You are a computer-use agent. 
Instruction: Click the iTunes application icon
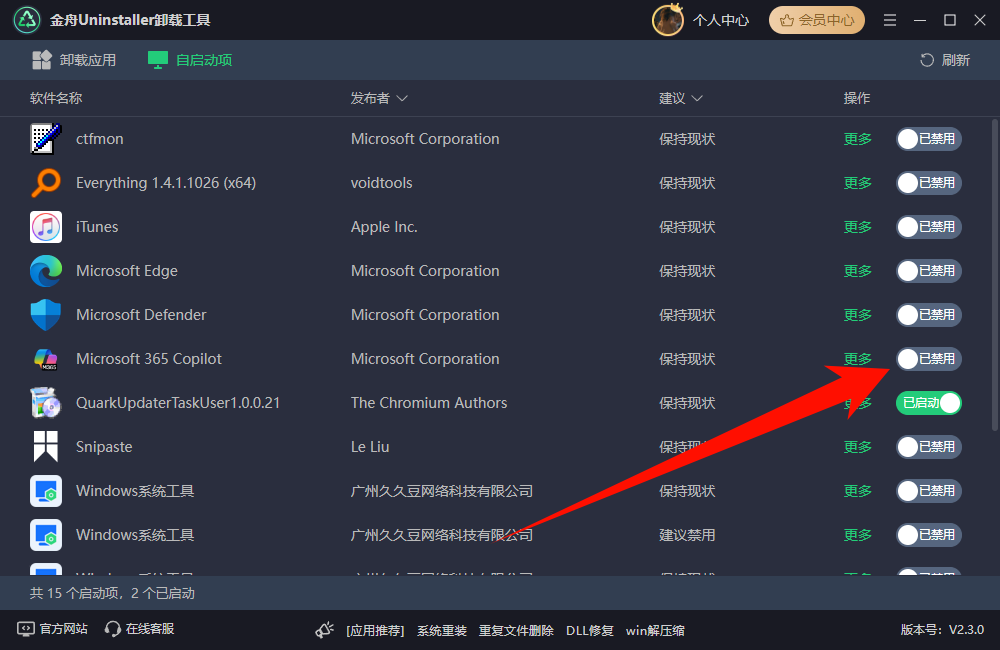coord(45,227)
